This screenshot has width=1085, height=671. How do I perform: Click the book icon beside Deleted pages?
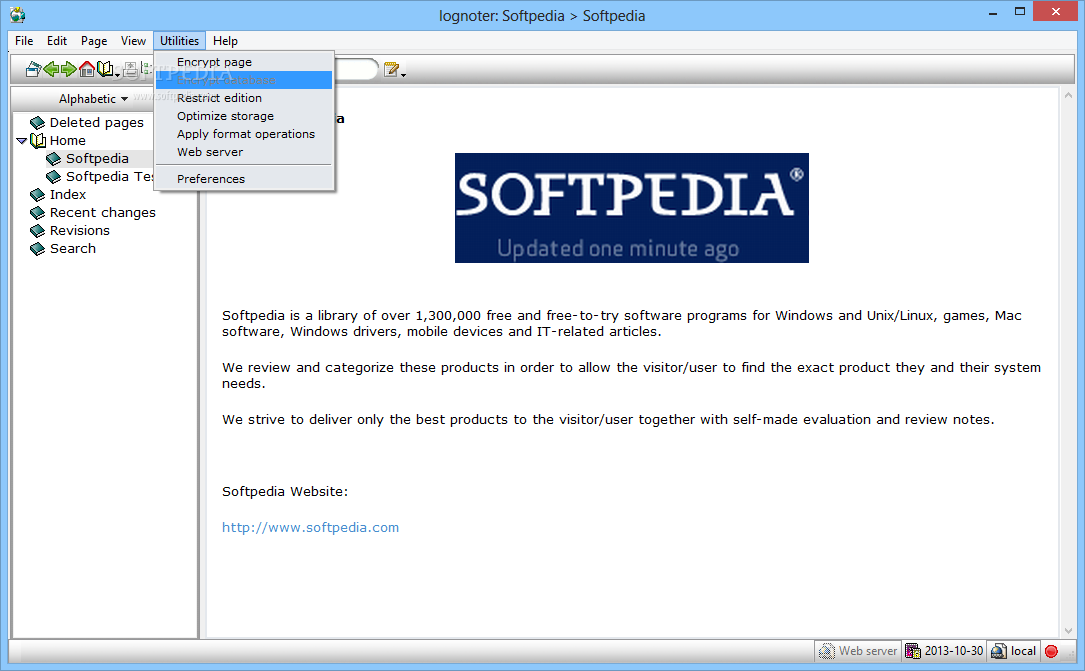tap(37, 123)
